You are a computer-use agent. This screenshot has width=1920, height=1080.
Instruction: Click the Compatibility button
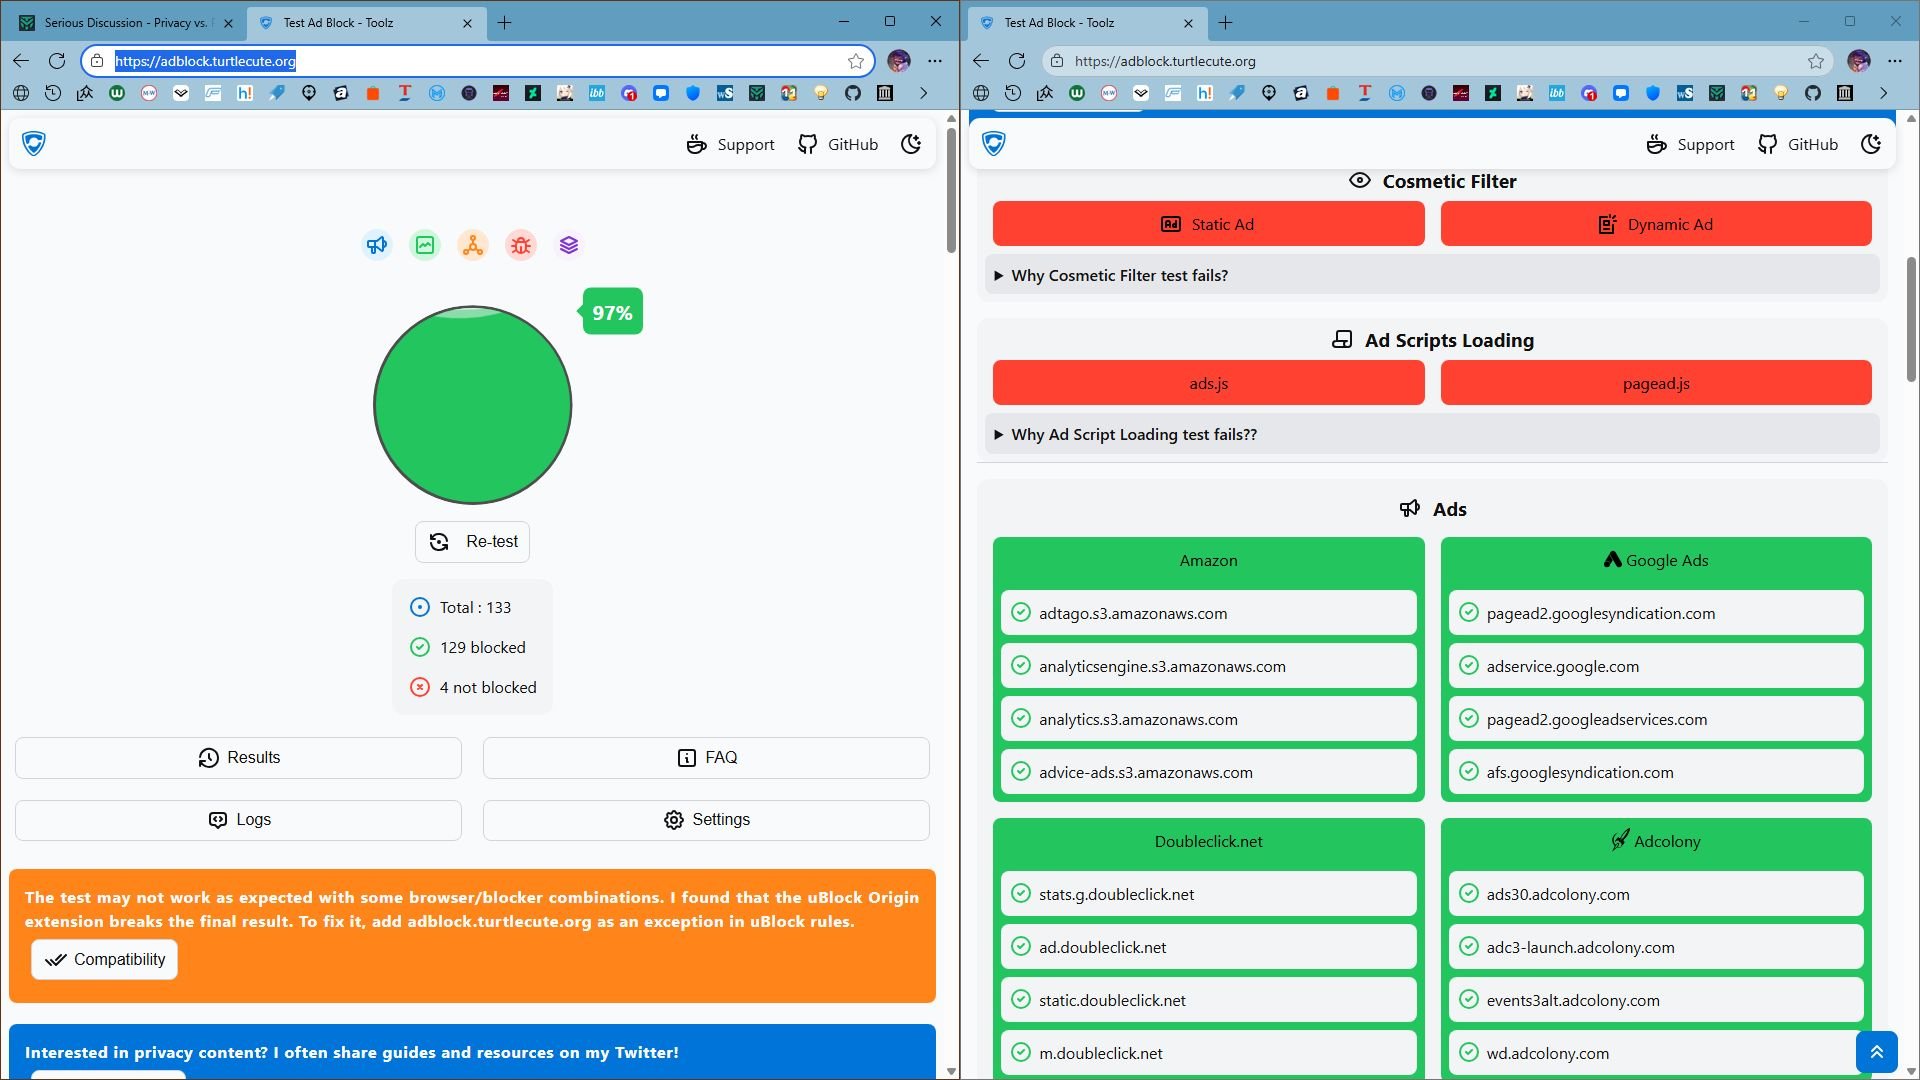(x=104, y=960)
